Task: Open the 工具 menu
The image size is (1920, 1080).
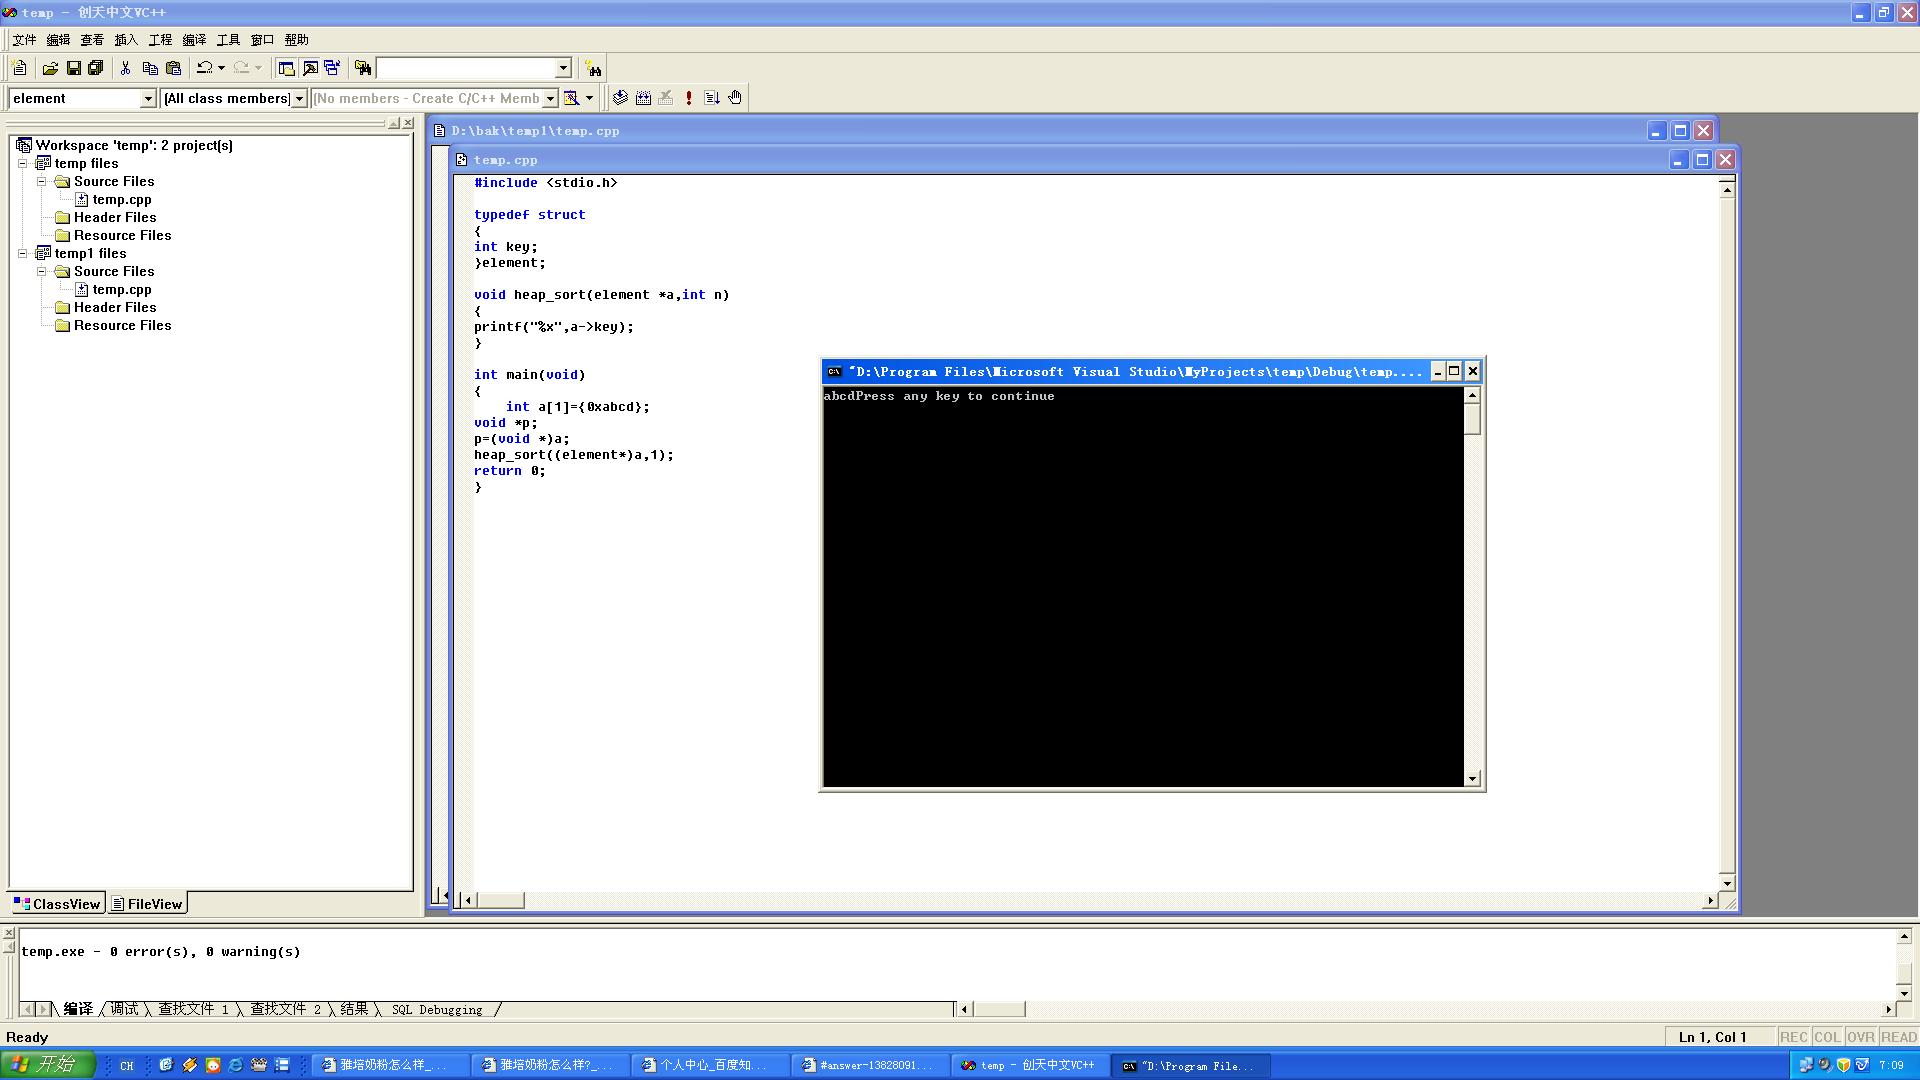Action: (228, 40)
